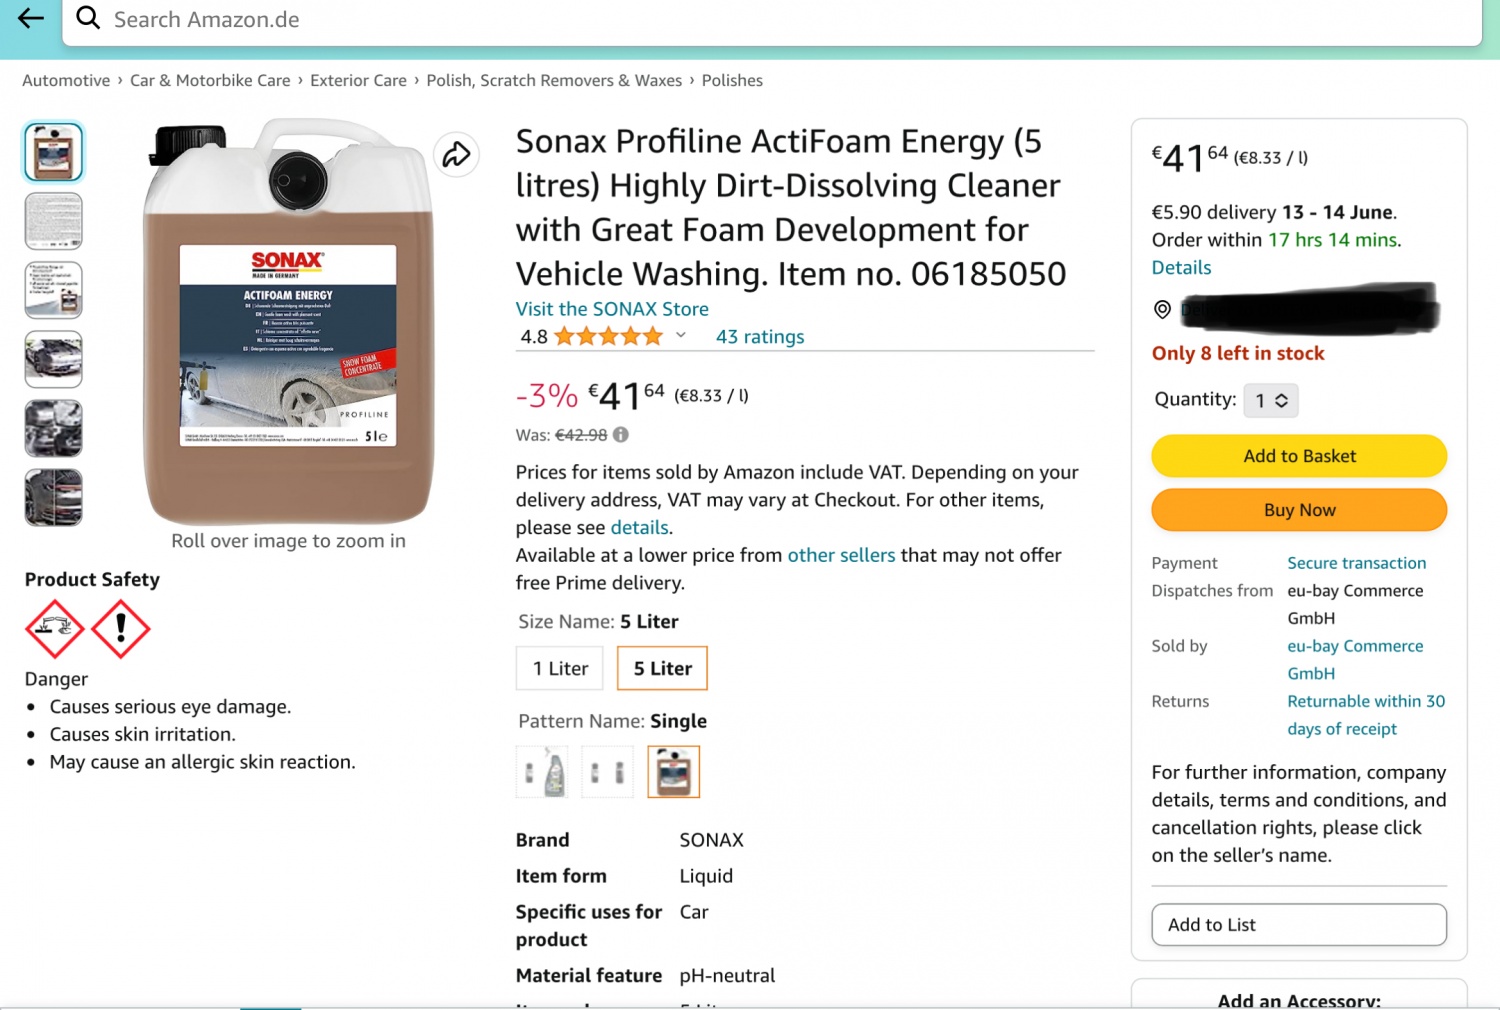The image size is (1500, 1010).
Task: Open the Quantity dropdown
Action: click(x=1271, y=400)
